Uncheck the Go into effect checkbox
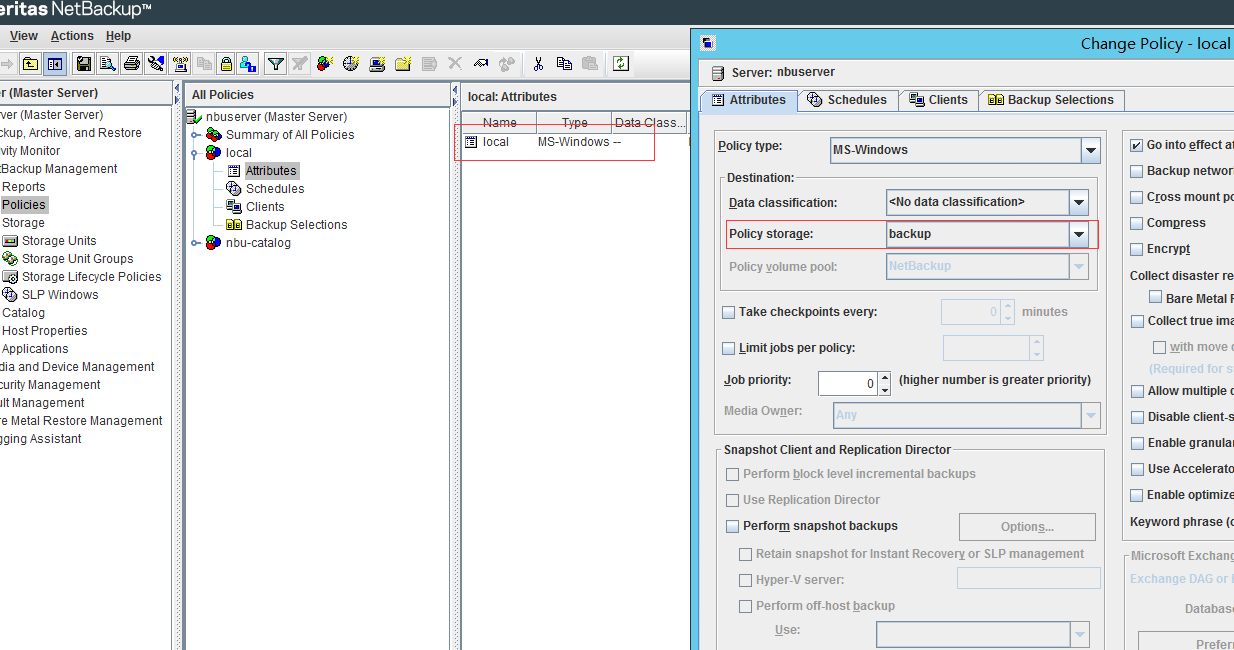The width and height of the screenshot is (1234, 650). pyautogui.click(x=1136, y=145)
